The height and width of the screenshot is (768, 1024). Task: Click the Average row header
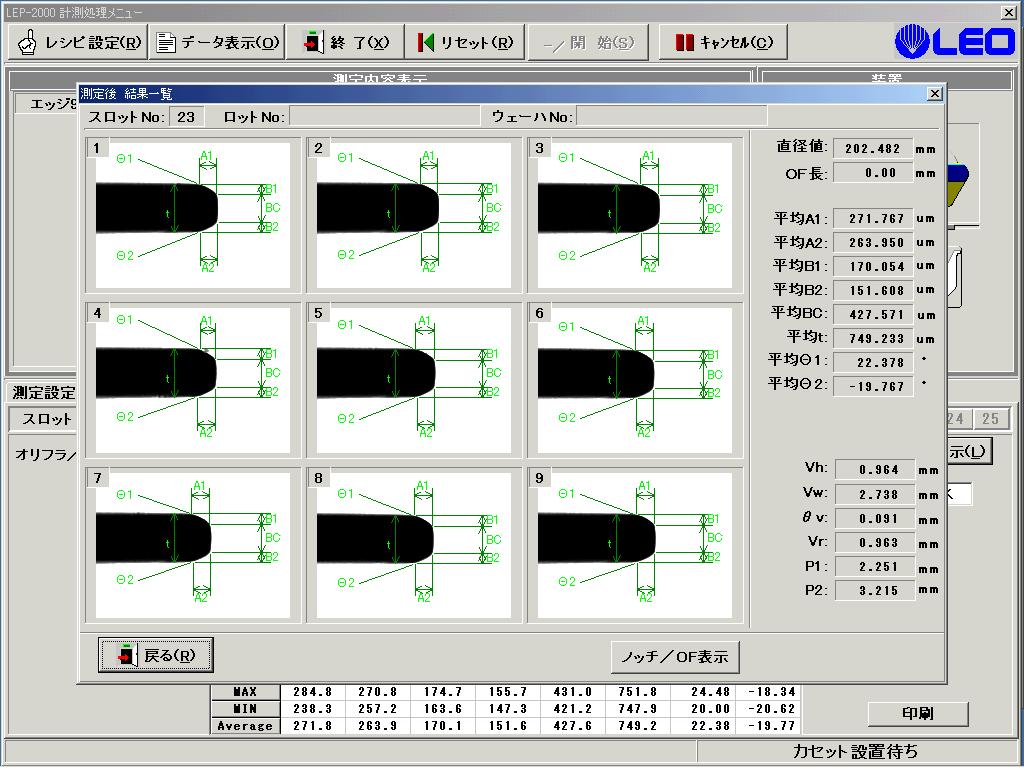point(246,726)
